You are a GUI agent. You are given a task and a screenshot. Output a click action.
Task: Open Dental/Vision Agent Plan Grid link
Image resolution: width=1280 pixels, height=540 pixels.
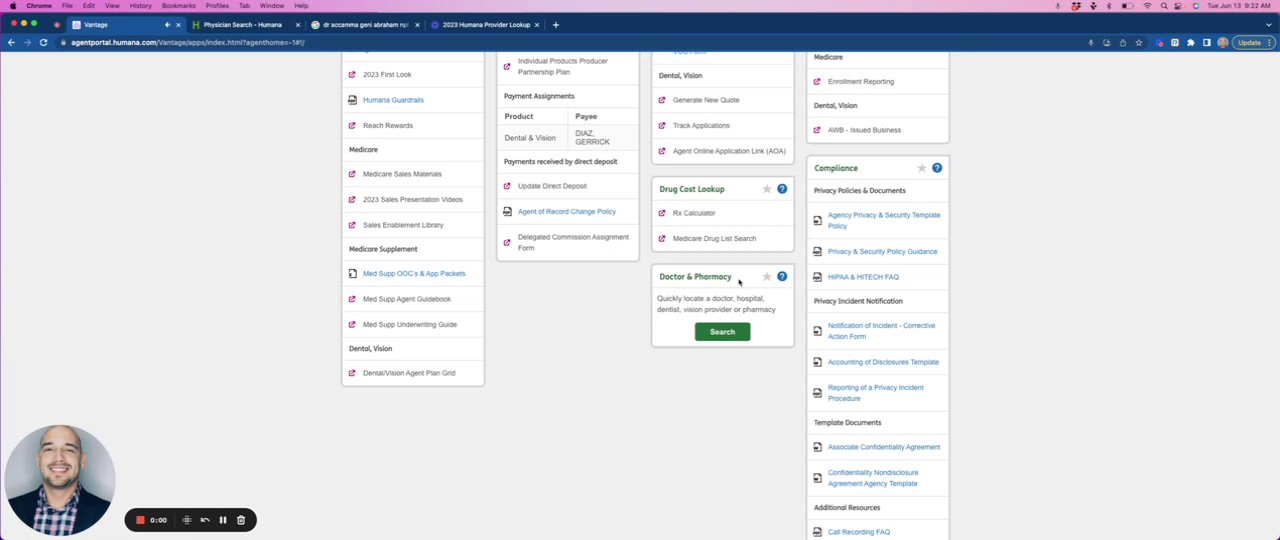[x=409, y=373]
